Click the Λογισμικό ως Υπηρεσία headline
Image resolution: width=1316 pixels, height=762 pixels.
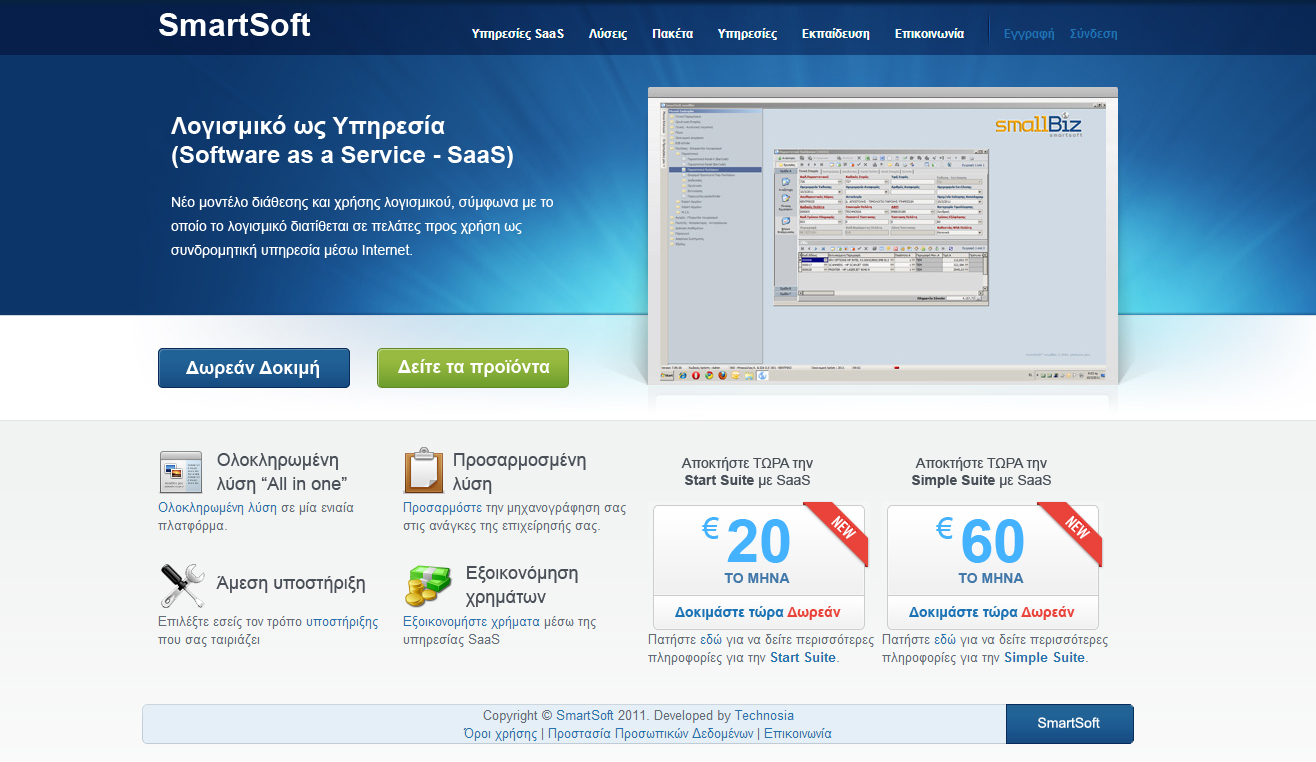click(x=342, y=141)
